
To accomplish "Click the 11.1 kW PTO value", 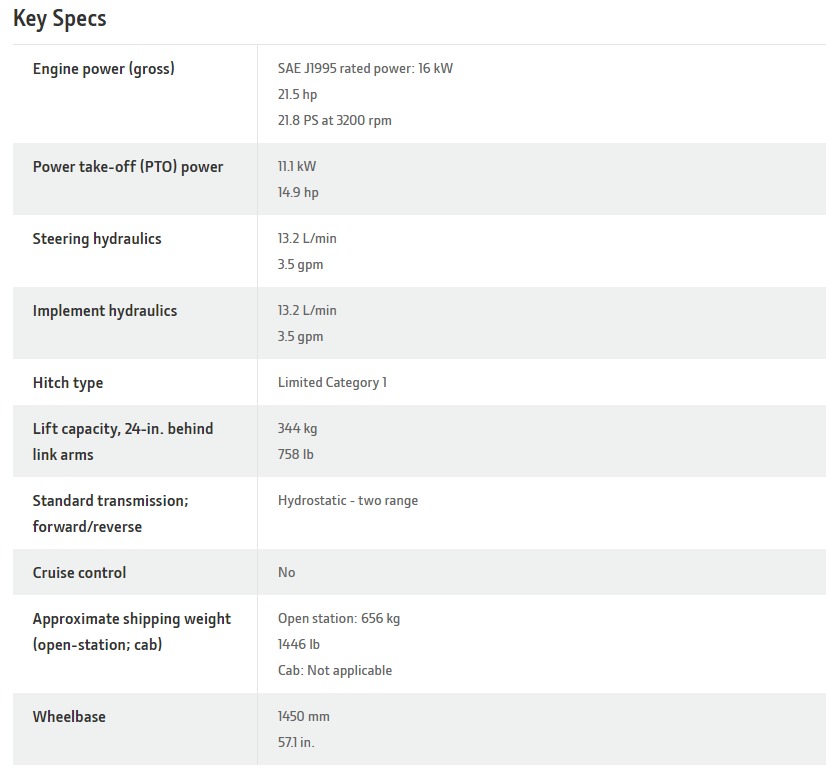I will [x=297, y=167].
